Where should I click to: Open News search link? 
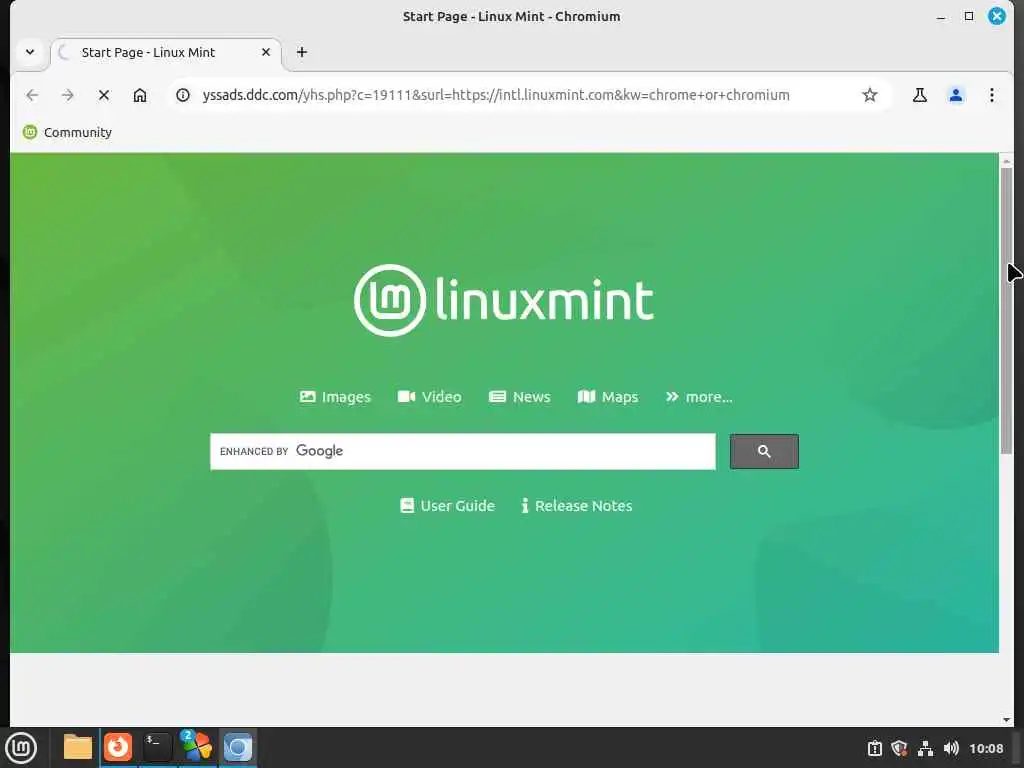click(x=520, y=397)
